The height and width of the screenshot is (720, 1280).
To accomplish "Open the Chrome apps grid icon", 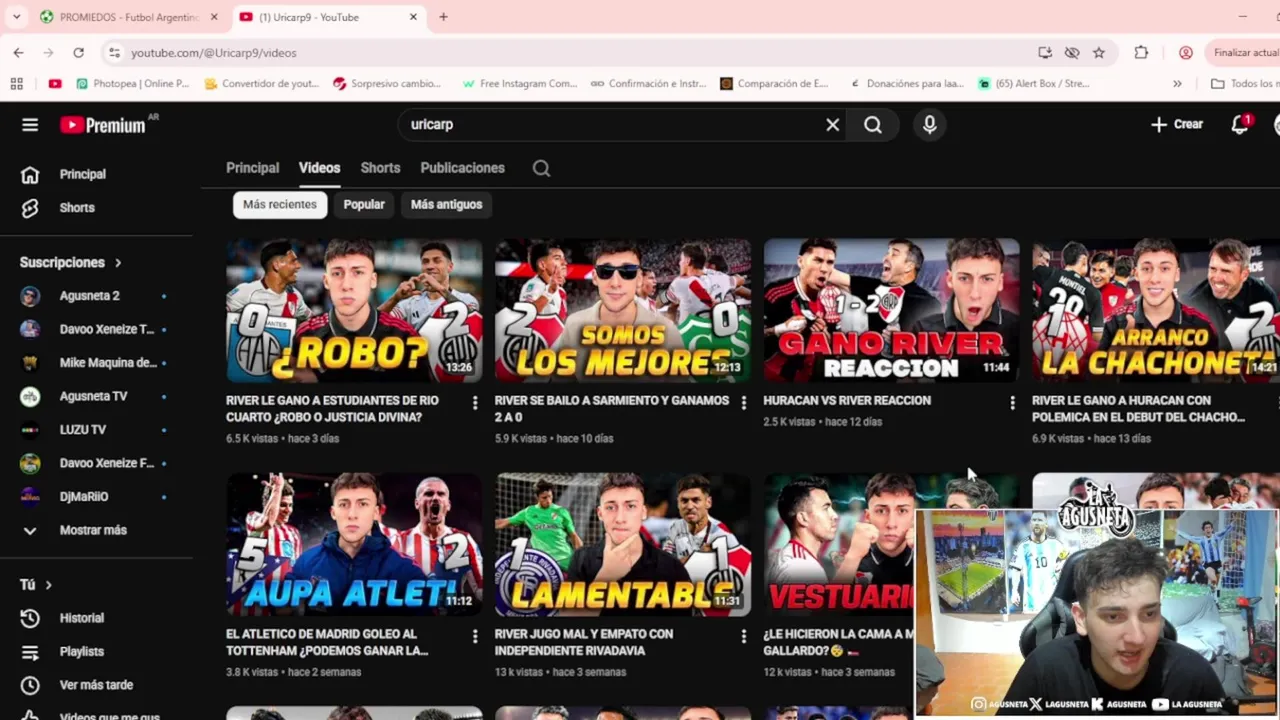I will [16, 84].
